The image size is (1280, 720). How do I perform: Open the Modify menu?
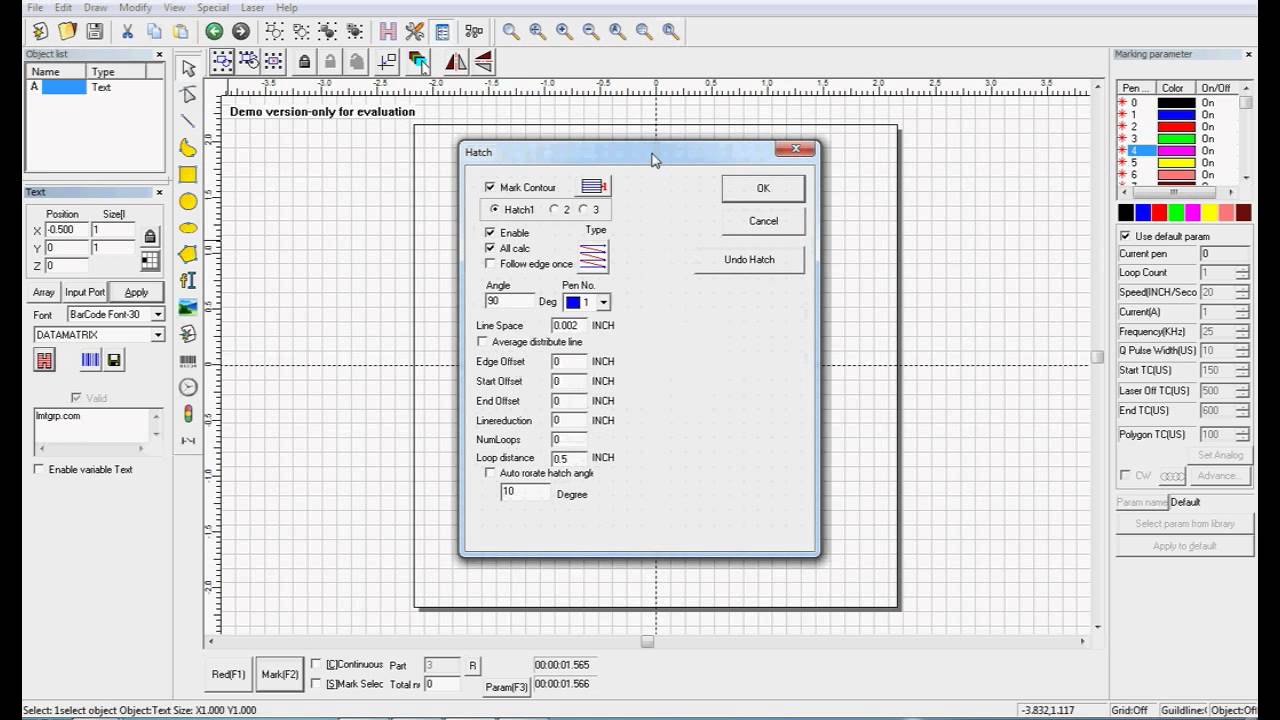tap(135, 8)
